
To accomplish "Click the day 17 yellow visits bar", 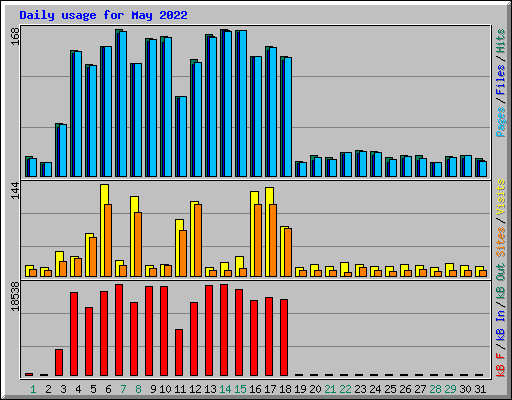I will tap(269, 232).
